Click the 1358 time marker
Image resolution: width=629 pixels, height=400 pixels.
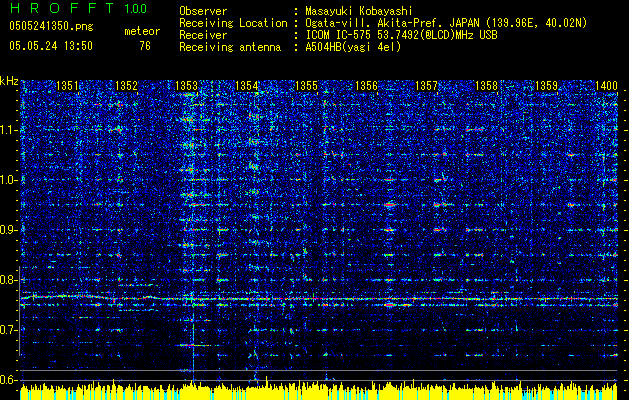(x=486, y=85)
